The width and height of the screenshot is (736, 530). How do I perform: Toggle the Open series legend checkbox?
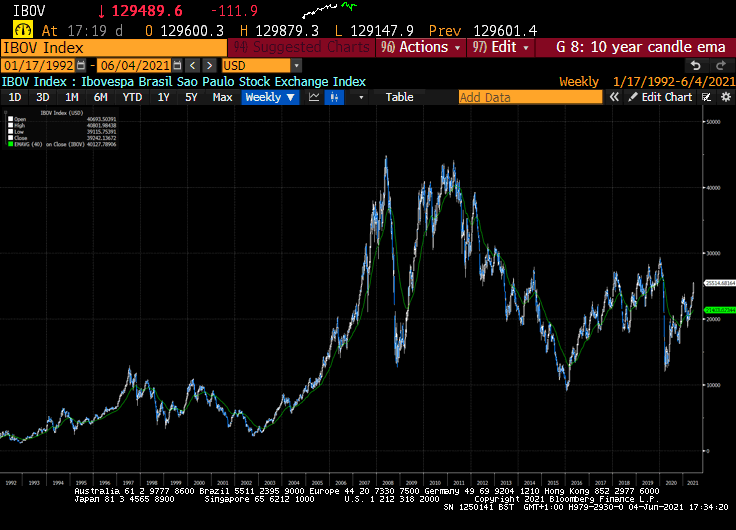pos(10,119)
